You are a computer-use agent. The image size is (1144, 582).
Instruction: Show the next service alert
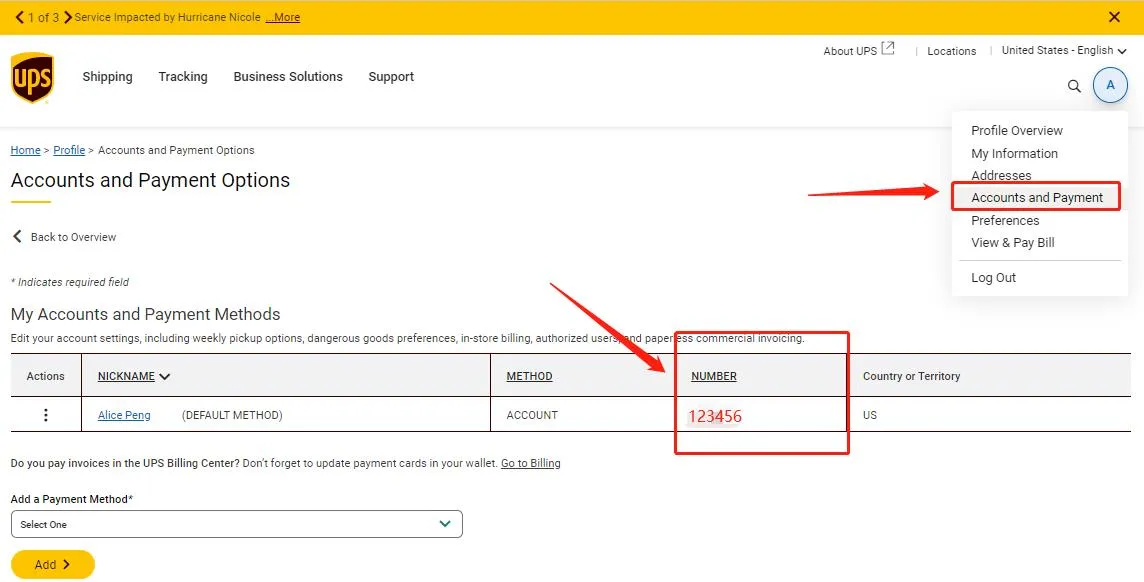[x=68, y=17]
